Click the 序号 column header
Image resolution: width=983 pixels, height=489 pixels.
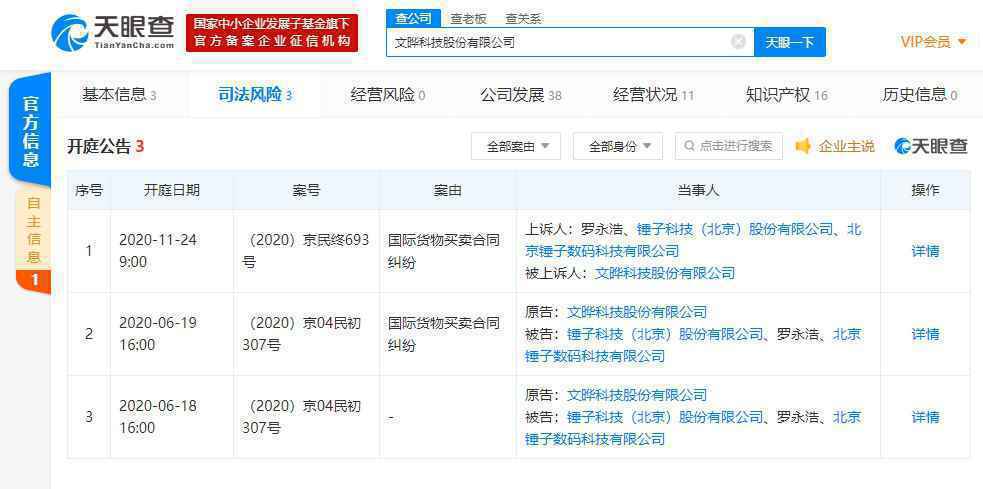pyautogui.click(x=89, y=191)
